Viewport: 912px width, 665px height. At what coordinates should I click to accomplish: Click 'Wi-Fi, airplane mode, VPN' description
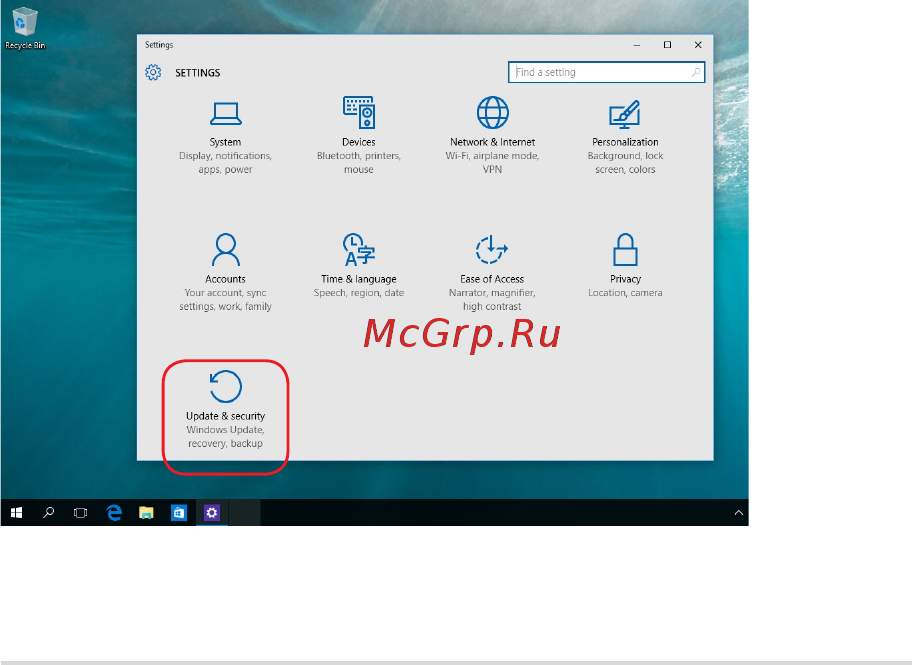click(493, 163)
